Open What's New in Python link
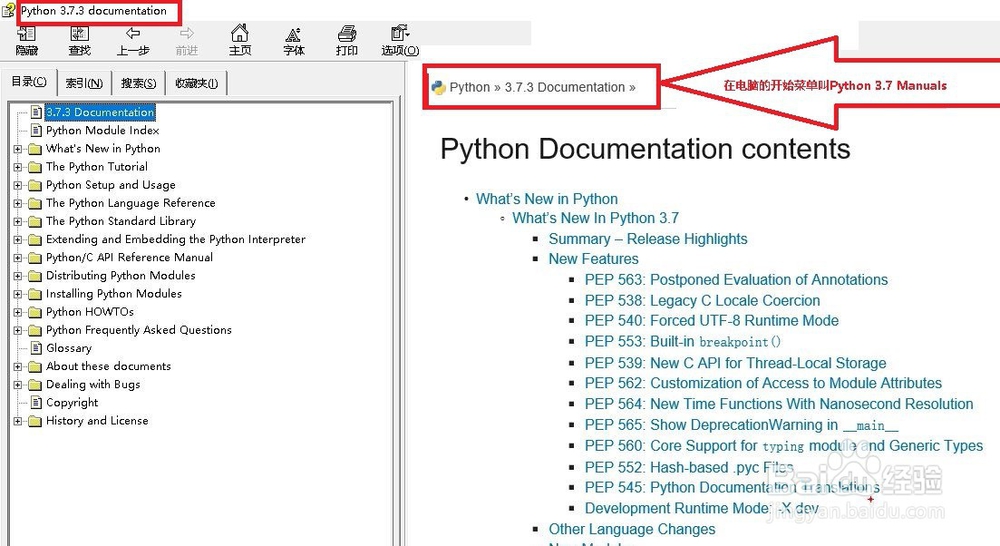Screen dimensions: 1000x546 pos(547,199)
